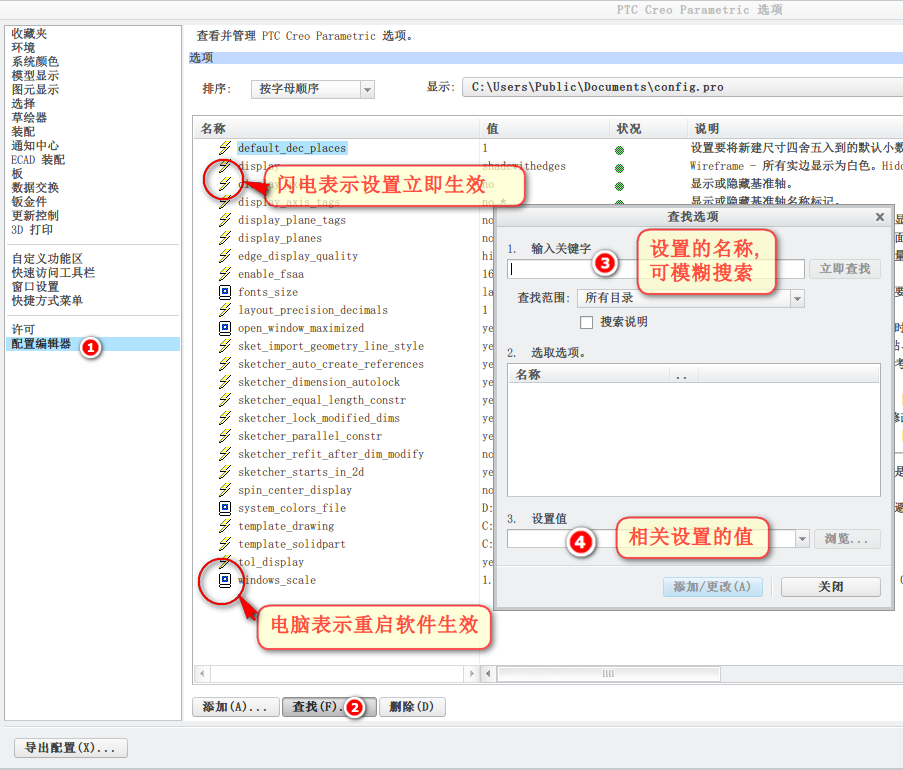Open the 设置值 value dropdown arrow
903x770 pixels.
(x=802, y=539)
